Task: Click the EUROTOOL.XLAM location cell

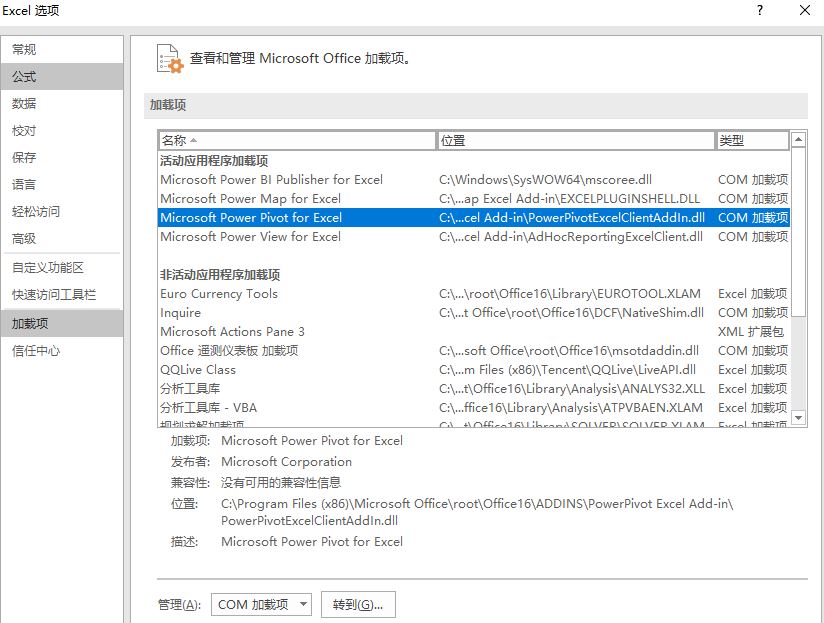Action: (570, 294)
